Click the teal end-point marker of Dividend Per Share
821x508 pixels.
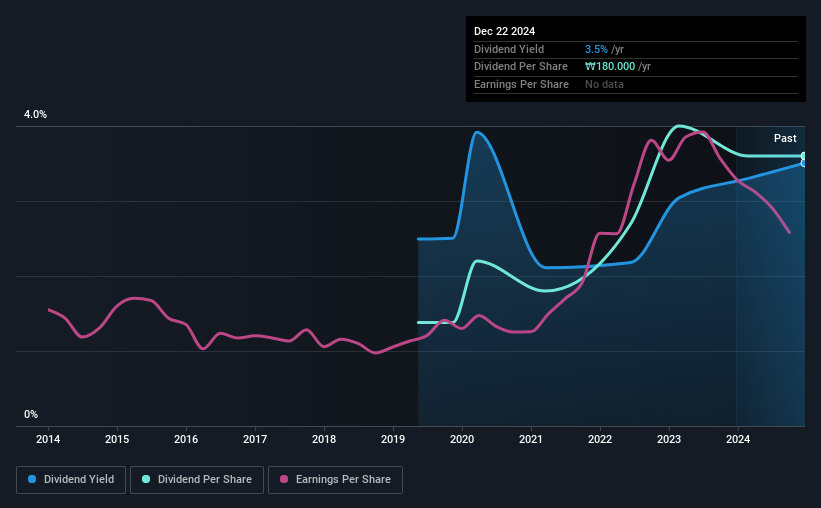(x=804, y=156)
